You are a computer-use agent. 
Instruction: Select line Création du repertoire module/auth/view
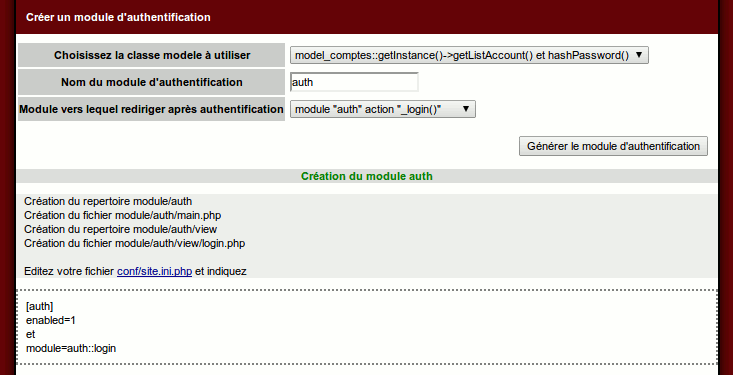[x=121, y=230]
